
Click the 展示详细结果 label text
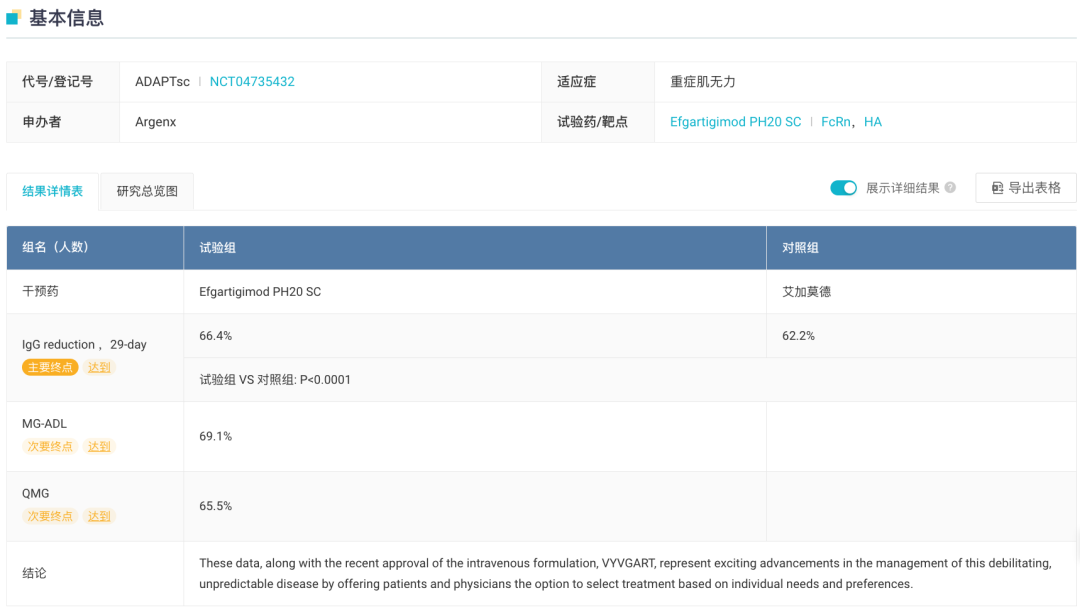pyautogui.click(x=902, y=188)
